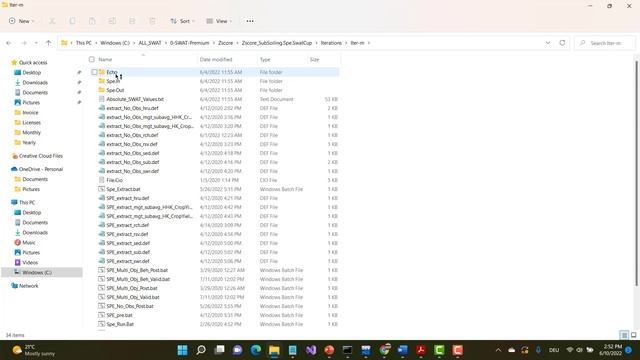Screen dimensions: 640x360
Task: Go up one folder level
Action: [x=48, y=43]
